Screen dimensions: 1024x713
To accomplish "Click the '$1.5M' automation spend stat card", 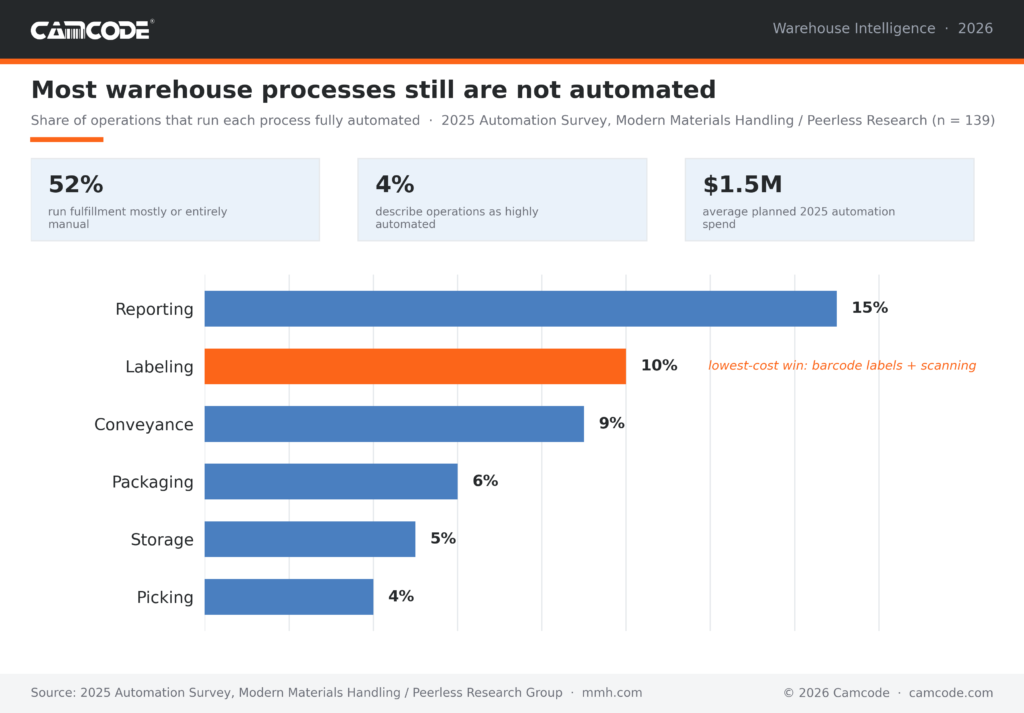I will point(829,200).
